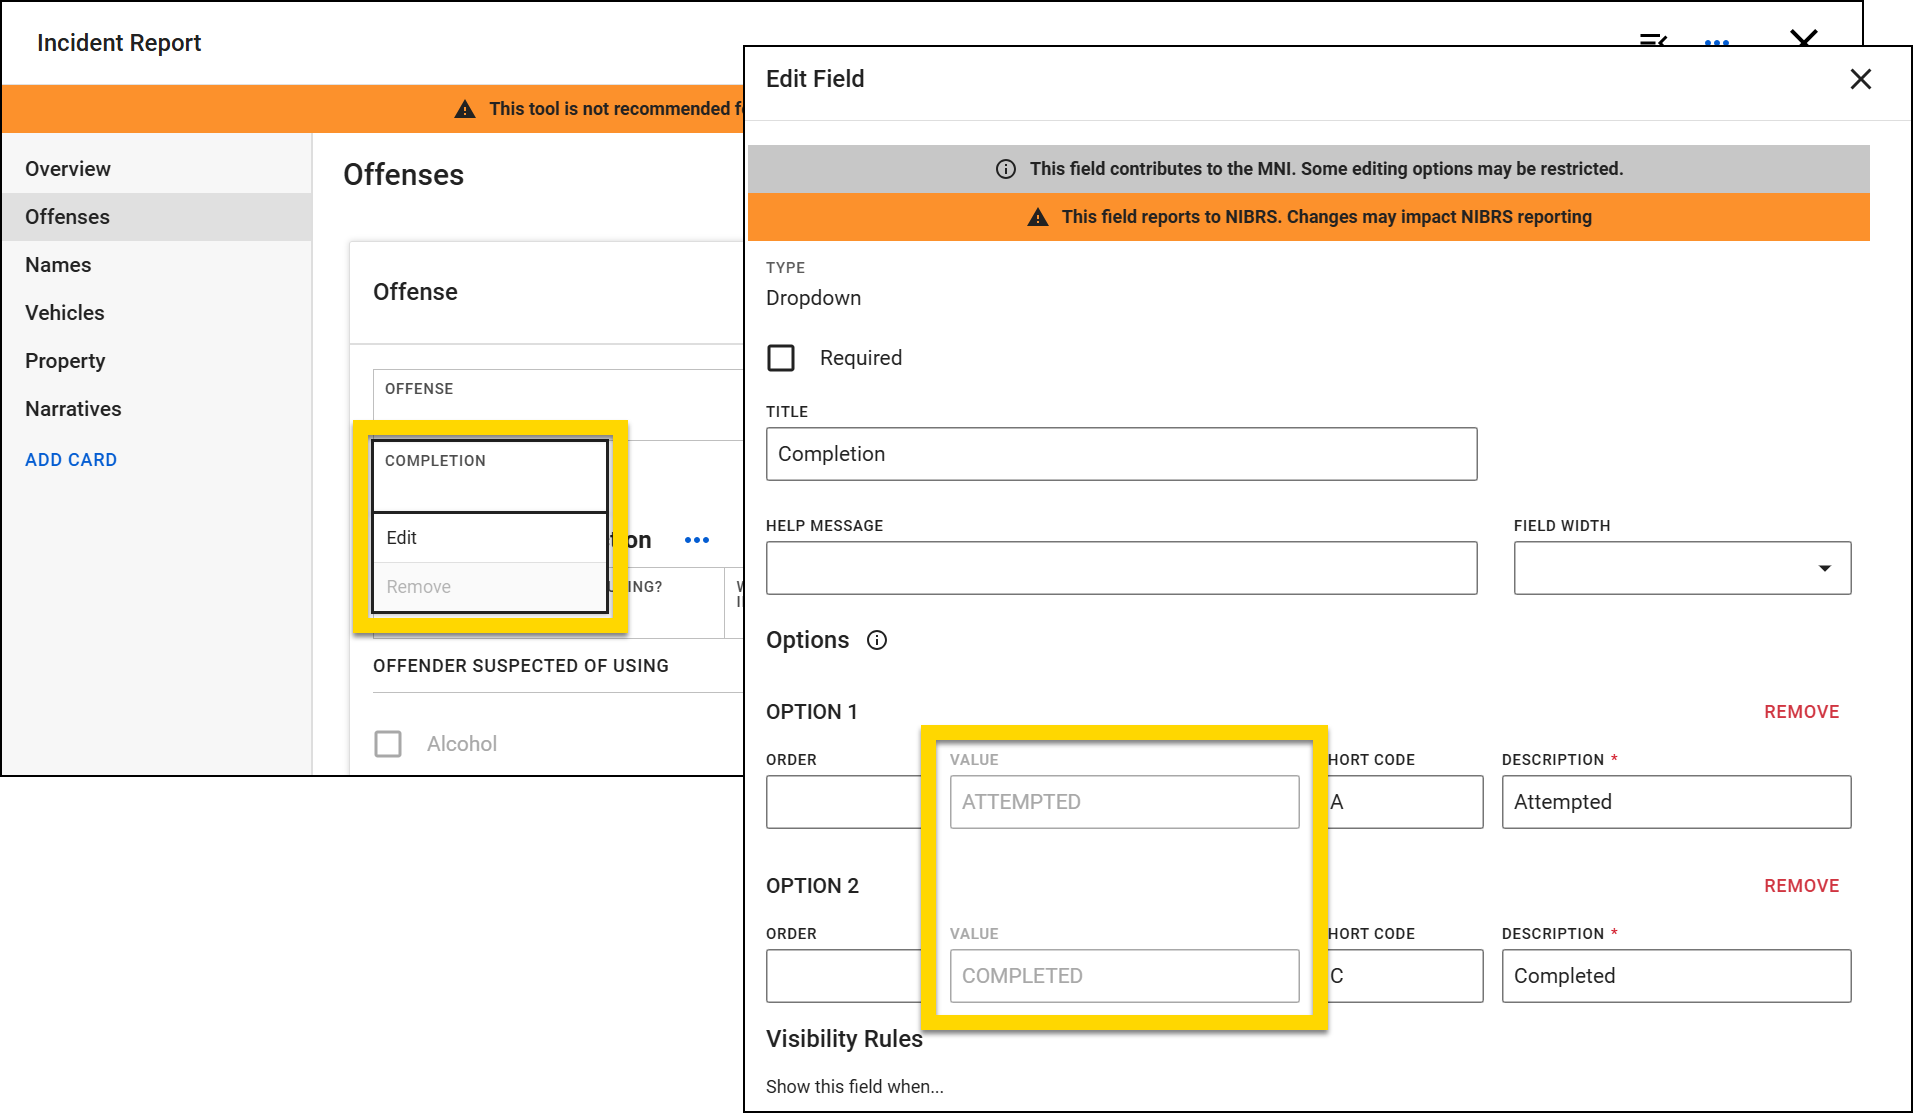Click the info icon beside the Options heading
The width and height of the screenshot is (1913, 1113).
[x=877, y=641]
